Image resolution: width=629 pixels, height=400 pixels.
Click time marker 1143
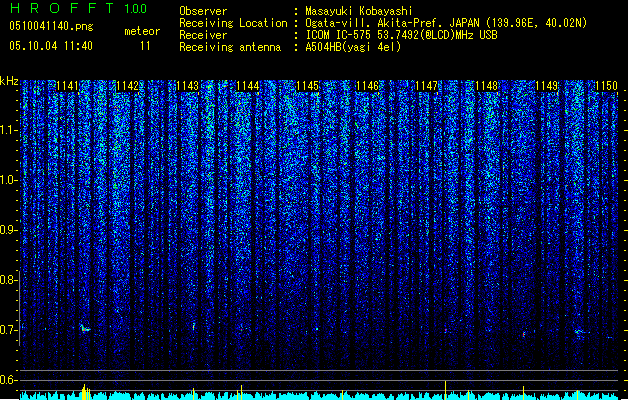187,86
